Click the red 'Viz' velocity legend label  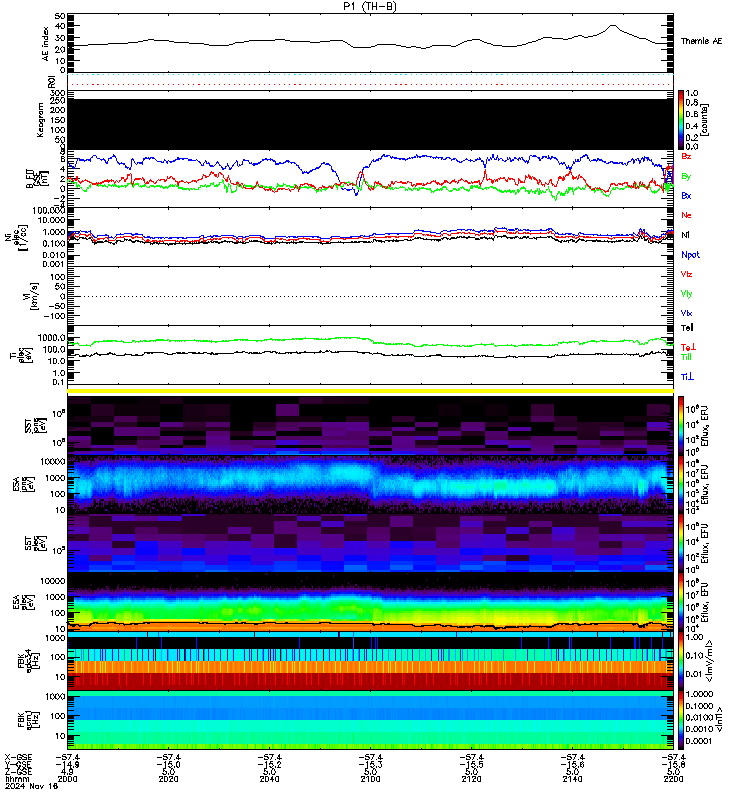point(686,274)
